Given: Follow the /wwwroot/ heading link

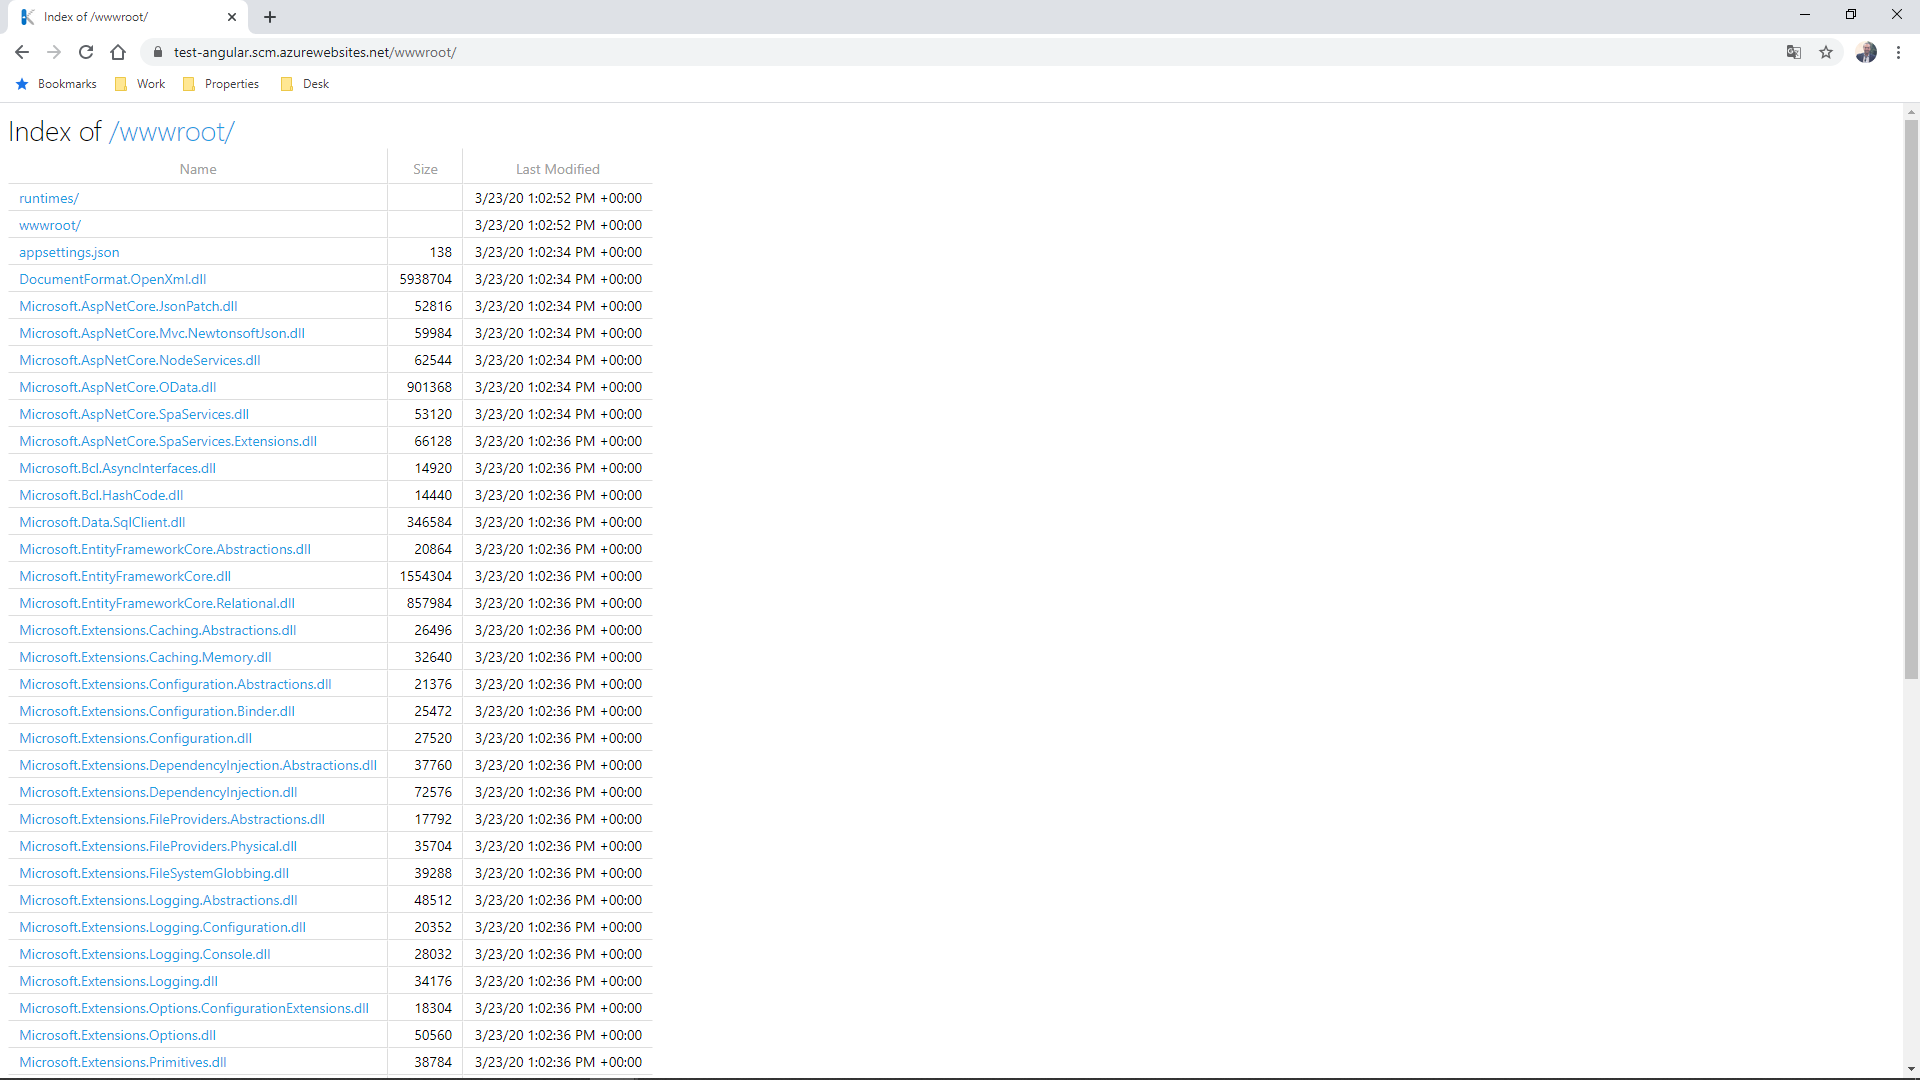Looking at the screenshot, I should pos(172,132).
